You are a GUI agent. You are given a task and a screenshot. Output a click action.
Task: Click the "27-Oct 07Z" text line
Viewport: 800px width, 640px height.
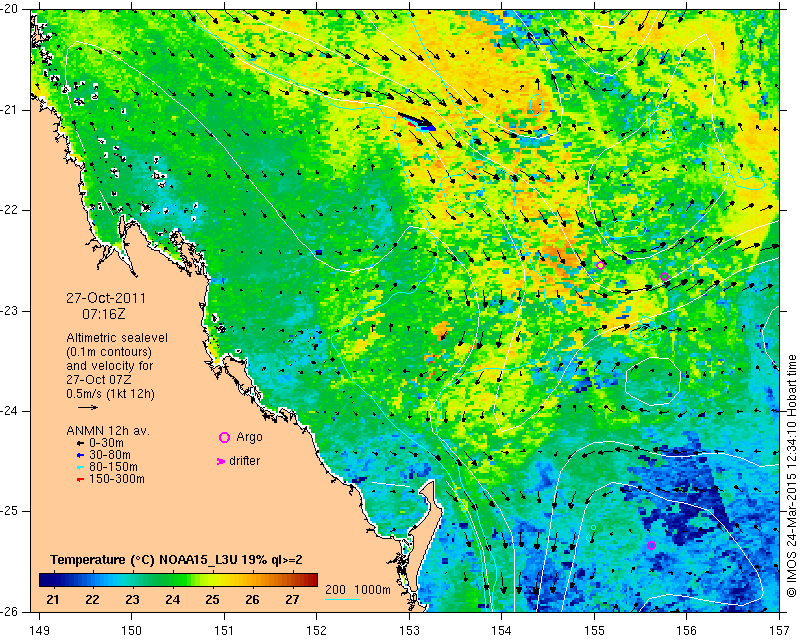(x=98, y=380)
